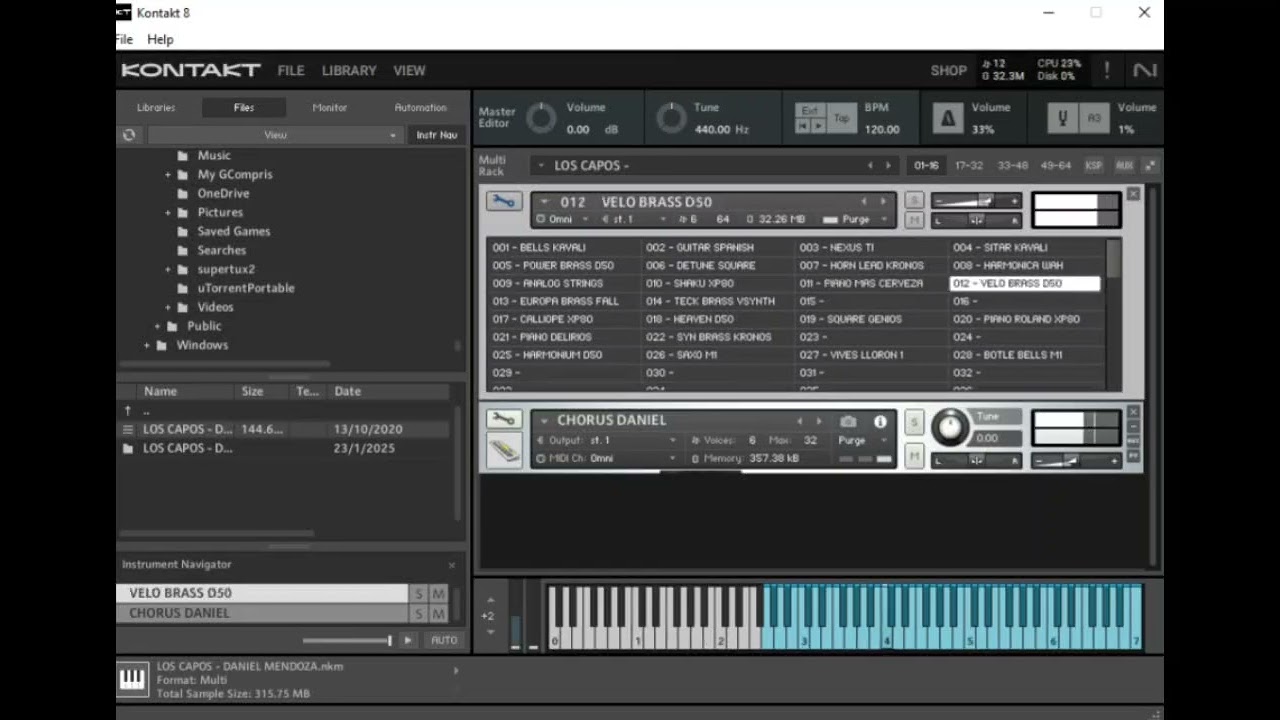The image size is (1280, 720).
Task: Solo VELO BRASS D50 in Instrument Navigator
Action: [x=419, y=594]
